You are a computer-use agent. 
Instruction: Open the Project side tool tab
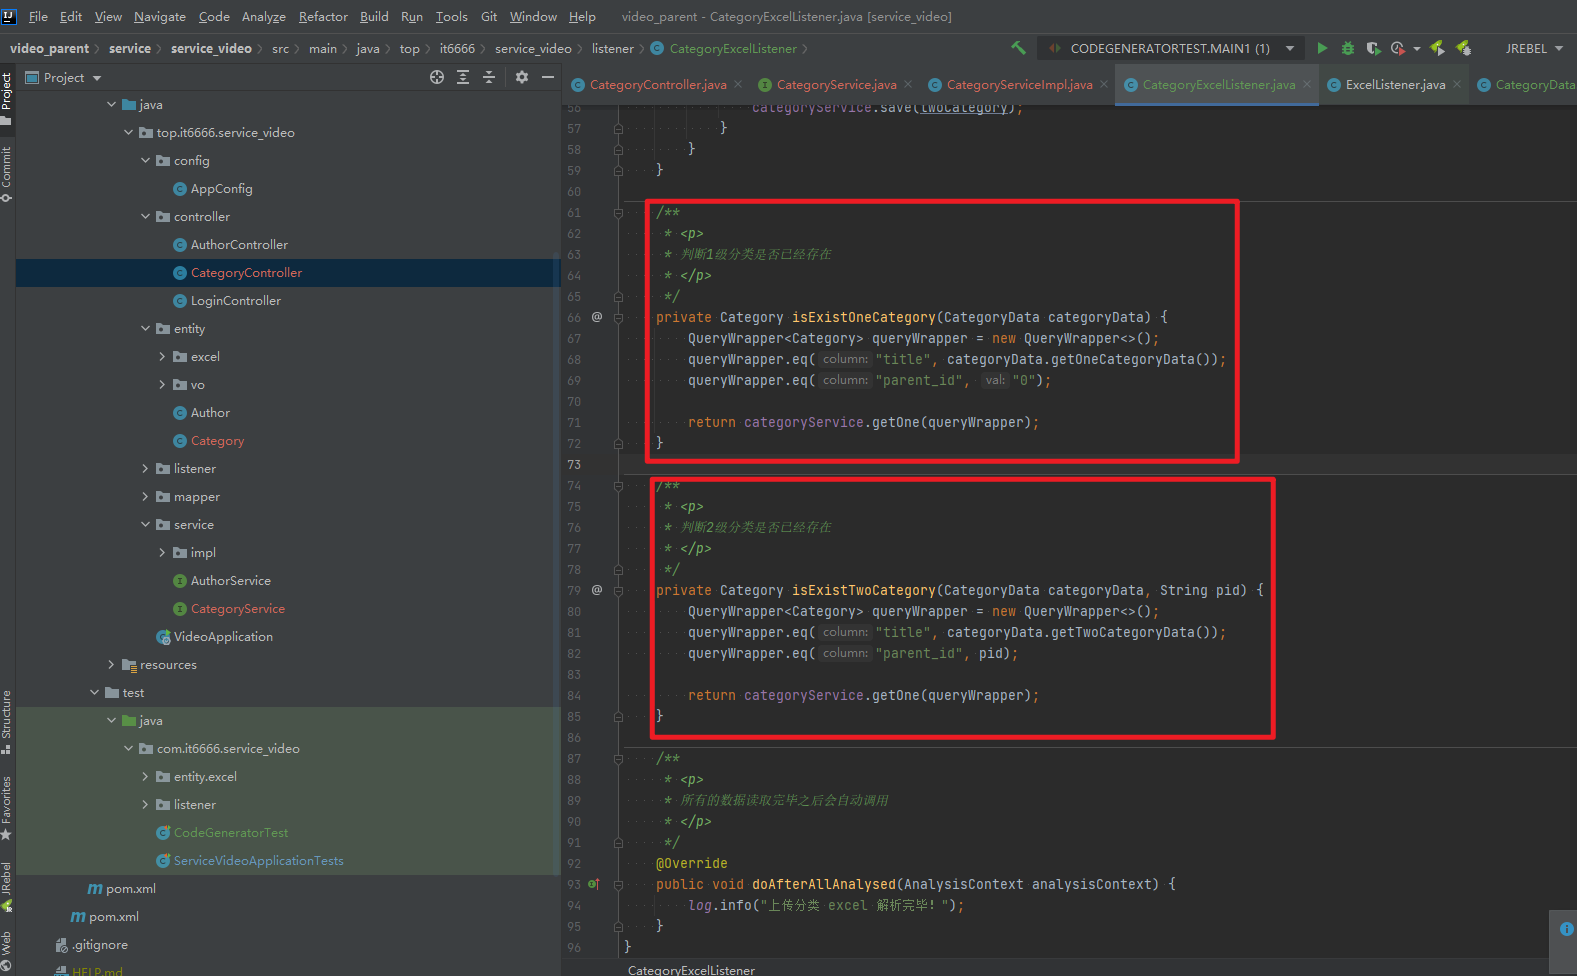7,98
